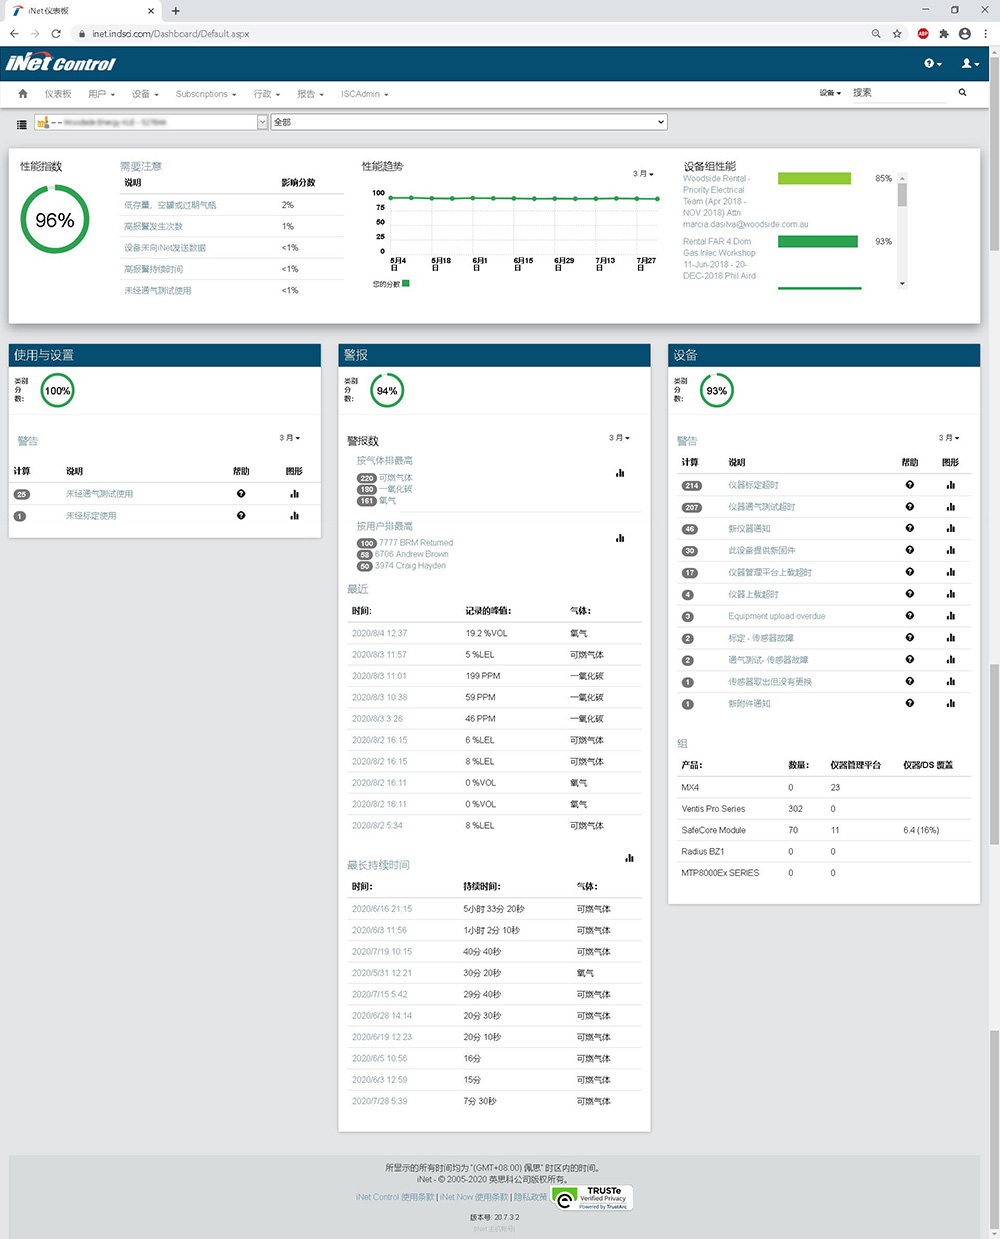Screen dimensions: 1000x1239
Task: Open the 报告 menu in navigation bar
Action: pos(310,94)
